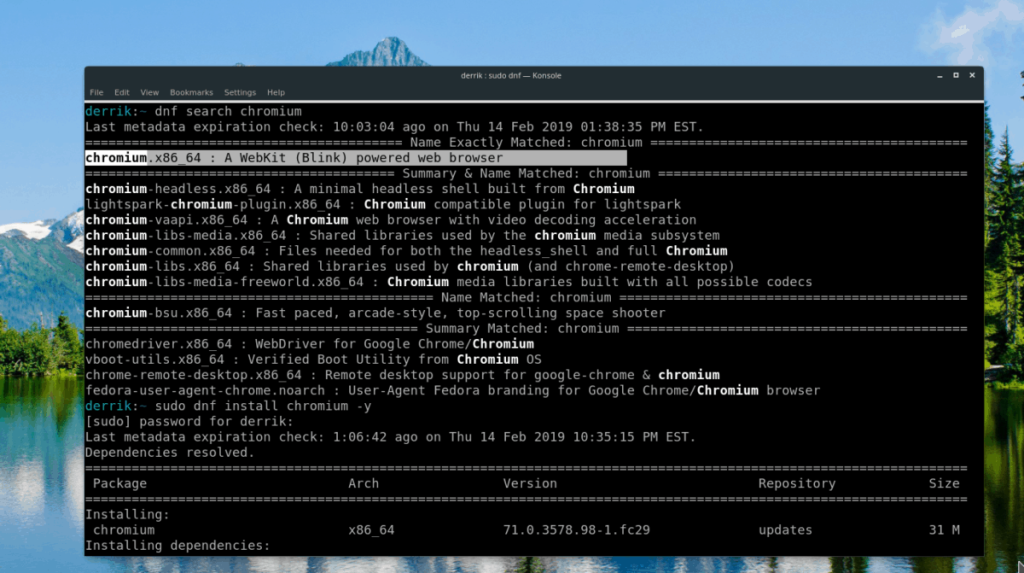Screen dimensions: 1024x573
Task: Click the x86_64 arch value for chromium
Action: pyautogui.click(x=371, y=530)
